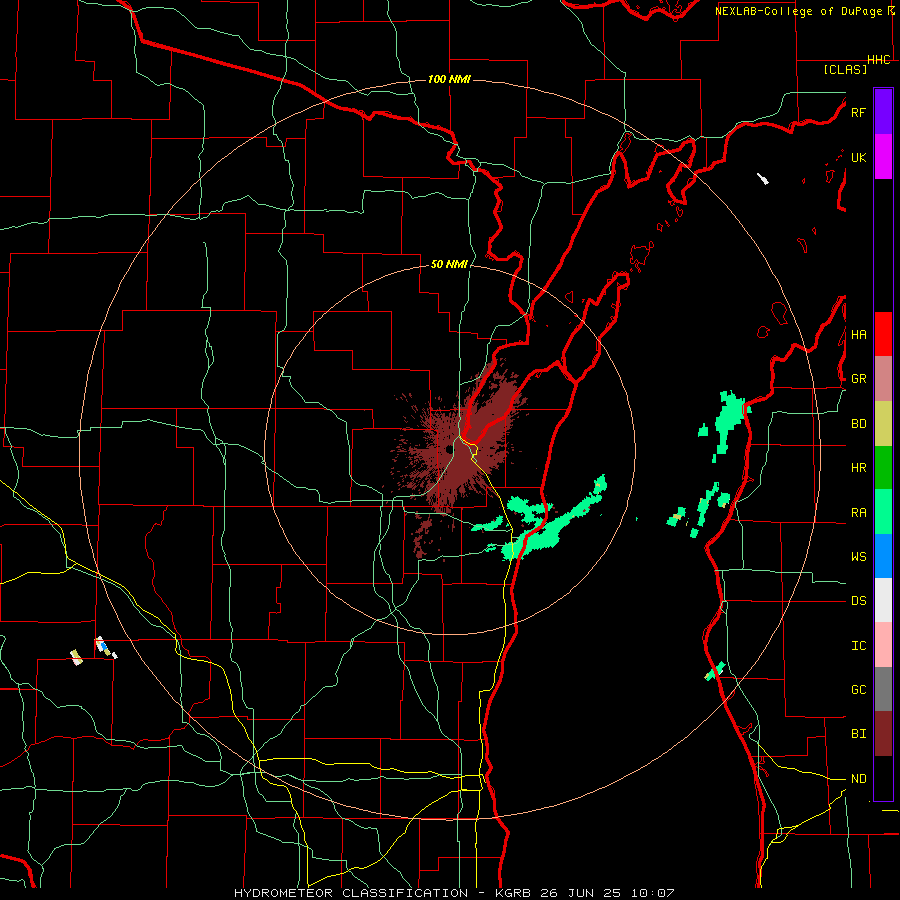Click the ND legend label

coord(858,779)
